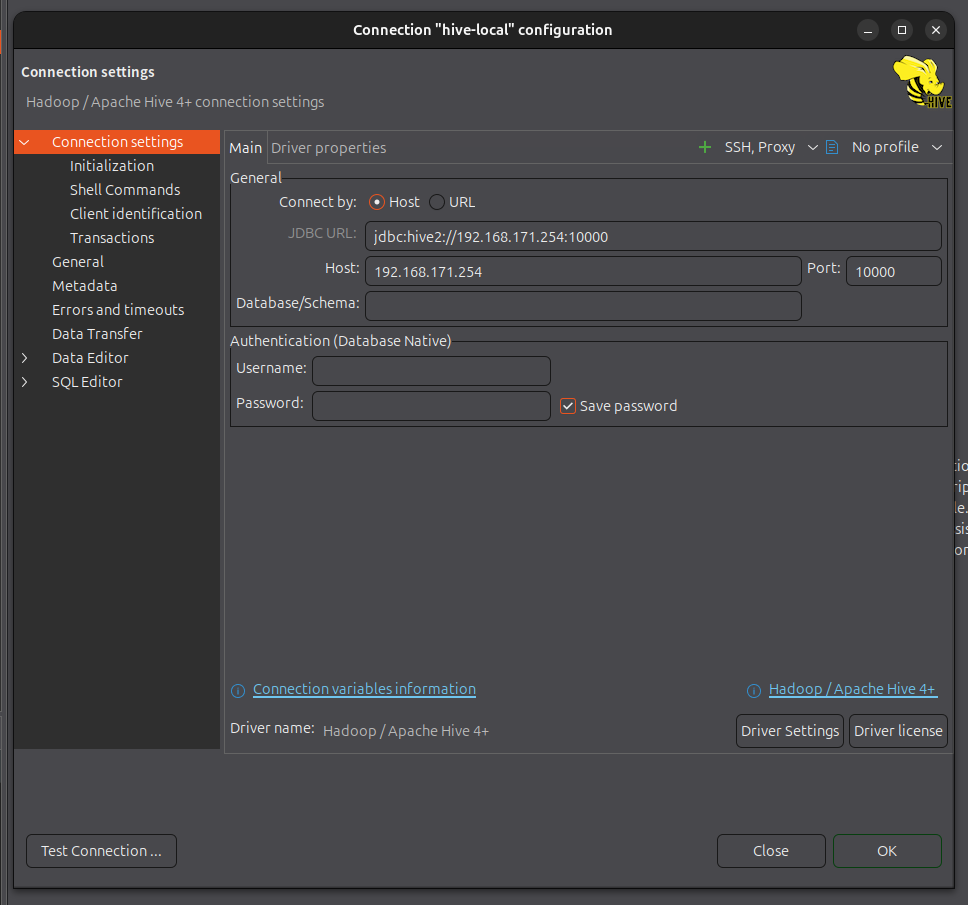The height and width of the screenshot is (905, 968).
Task: Click the Port input field
Action: coord(894,272)
